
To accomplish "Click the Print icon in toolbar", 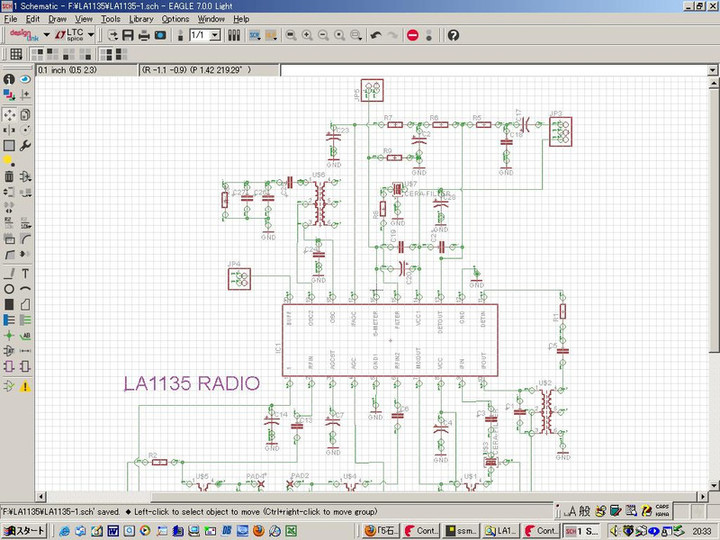I will point(144,35).
